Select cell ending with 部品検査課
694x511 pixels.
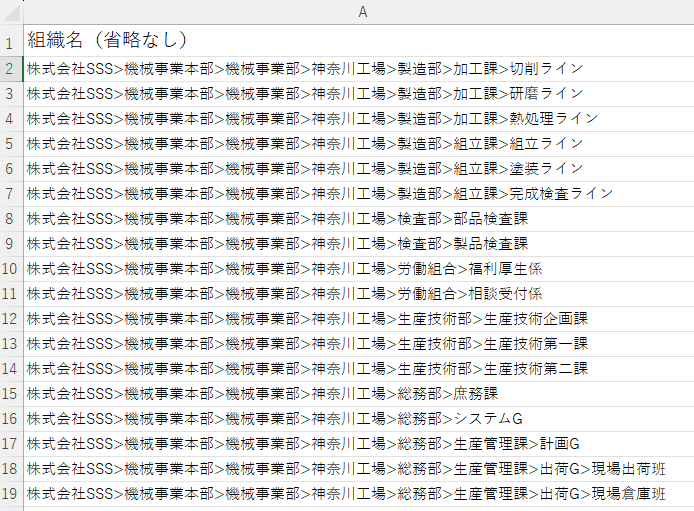click(359, 219)
